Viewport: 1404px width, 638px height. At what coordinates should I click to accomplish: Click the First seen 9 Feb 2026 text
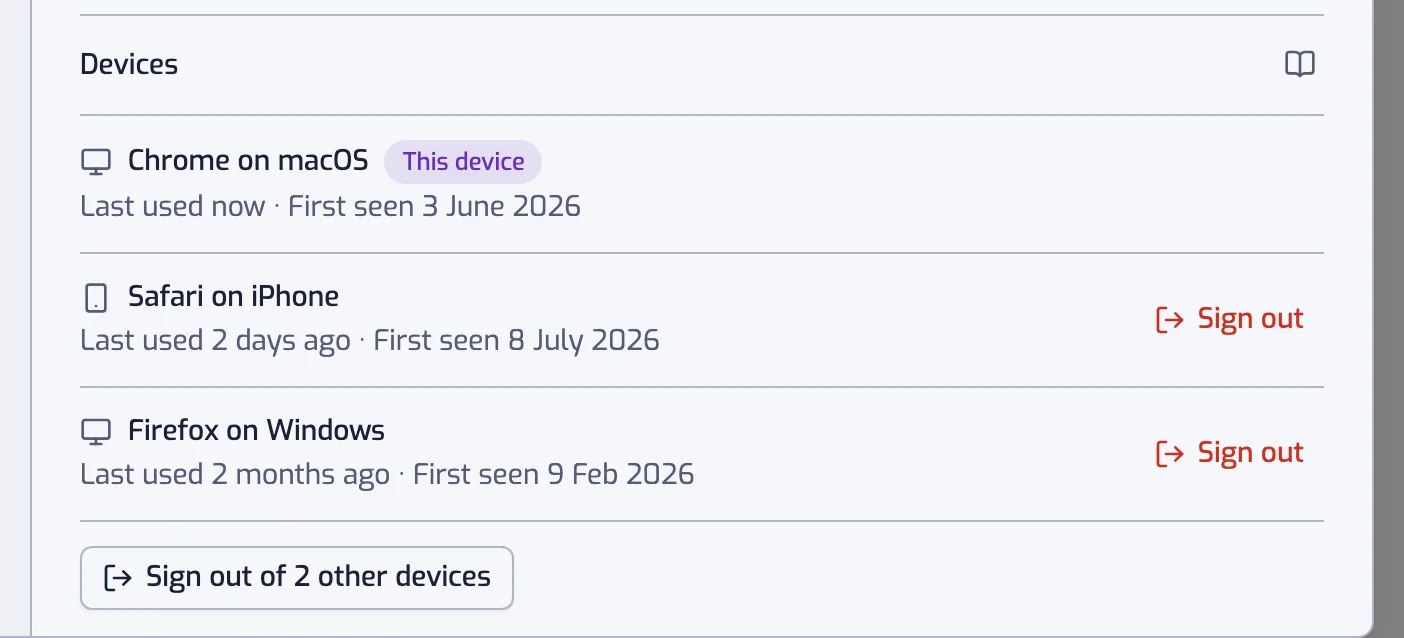click(x=553, y=474)
